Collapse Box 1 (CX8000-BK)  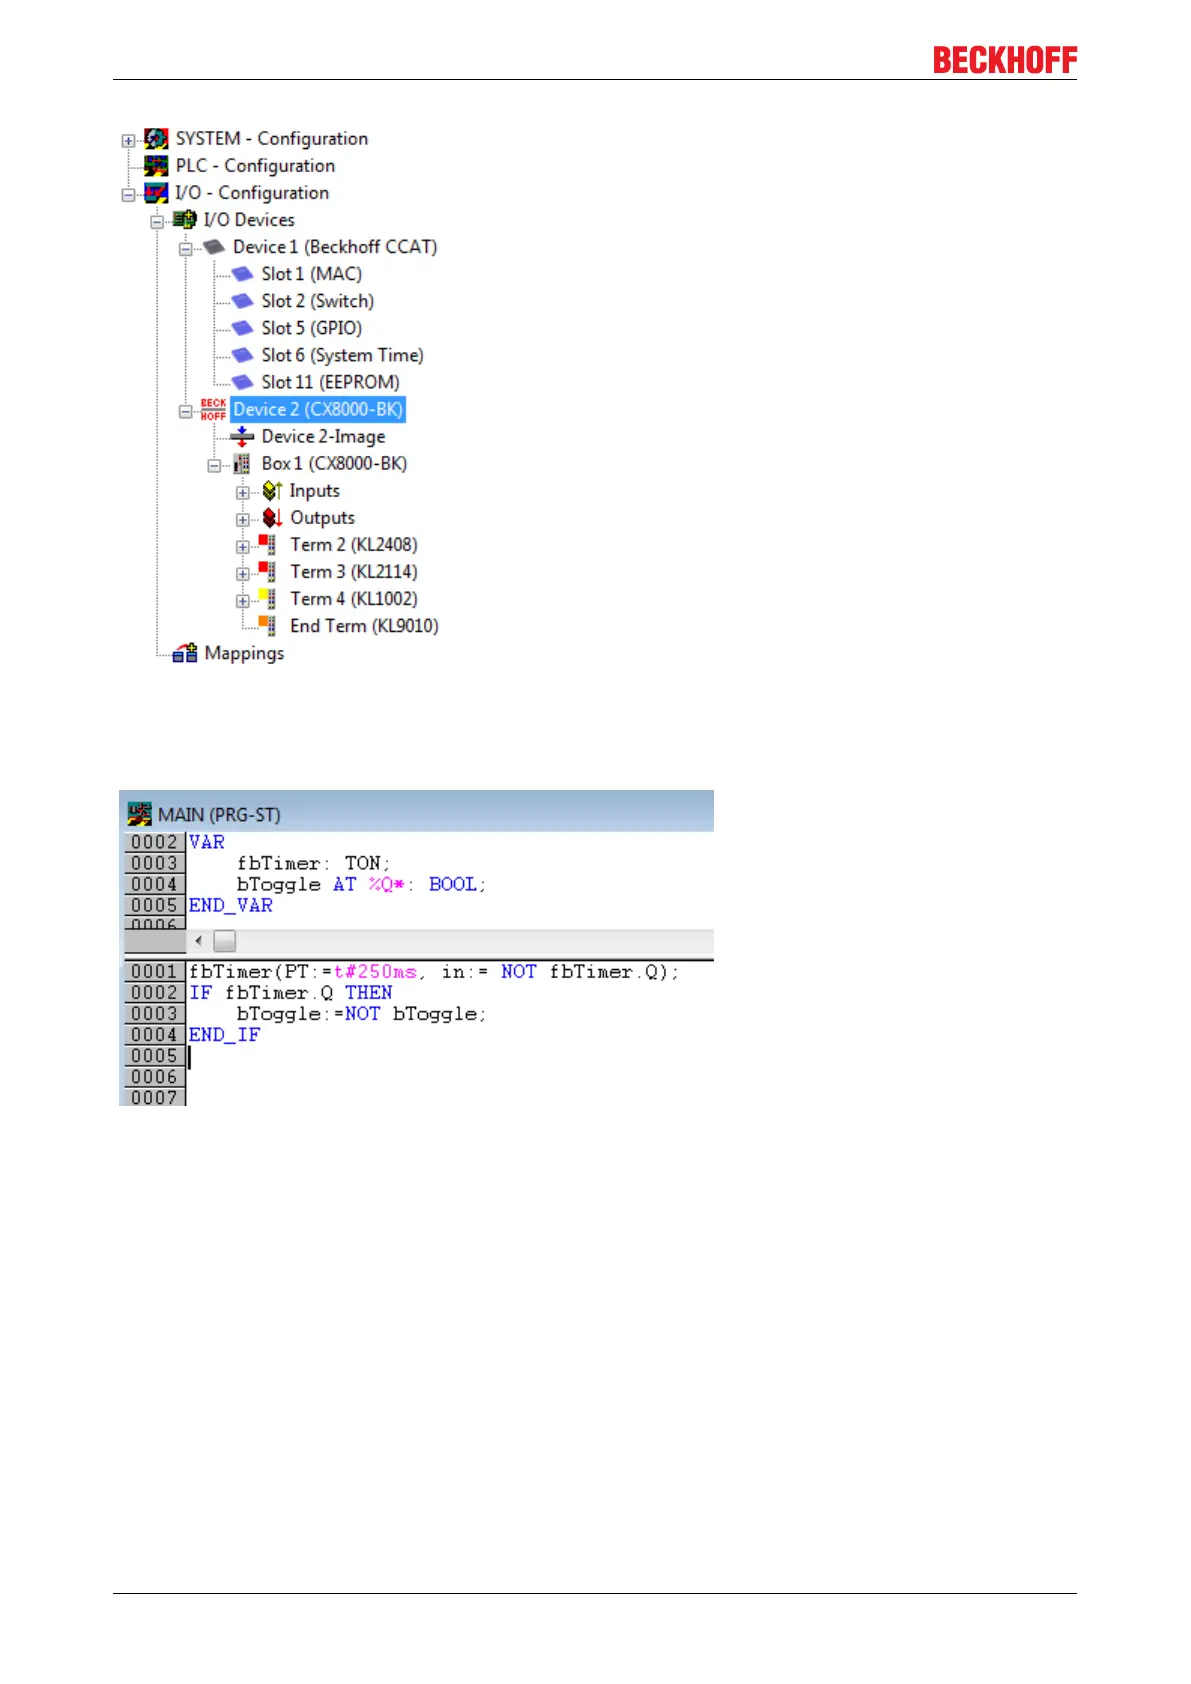214,465
